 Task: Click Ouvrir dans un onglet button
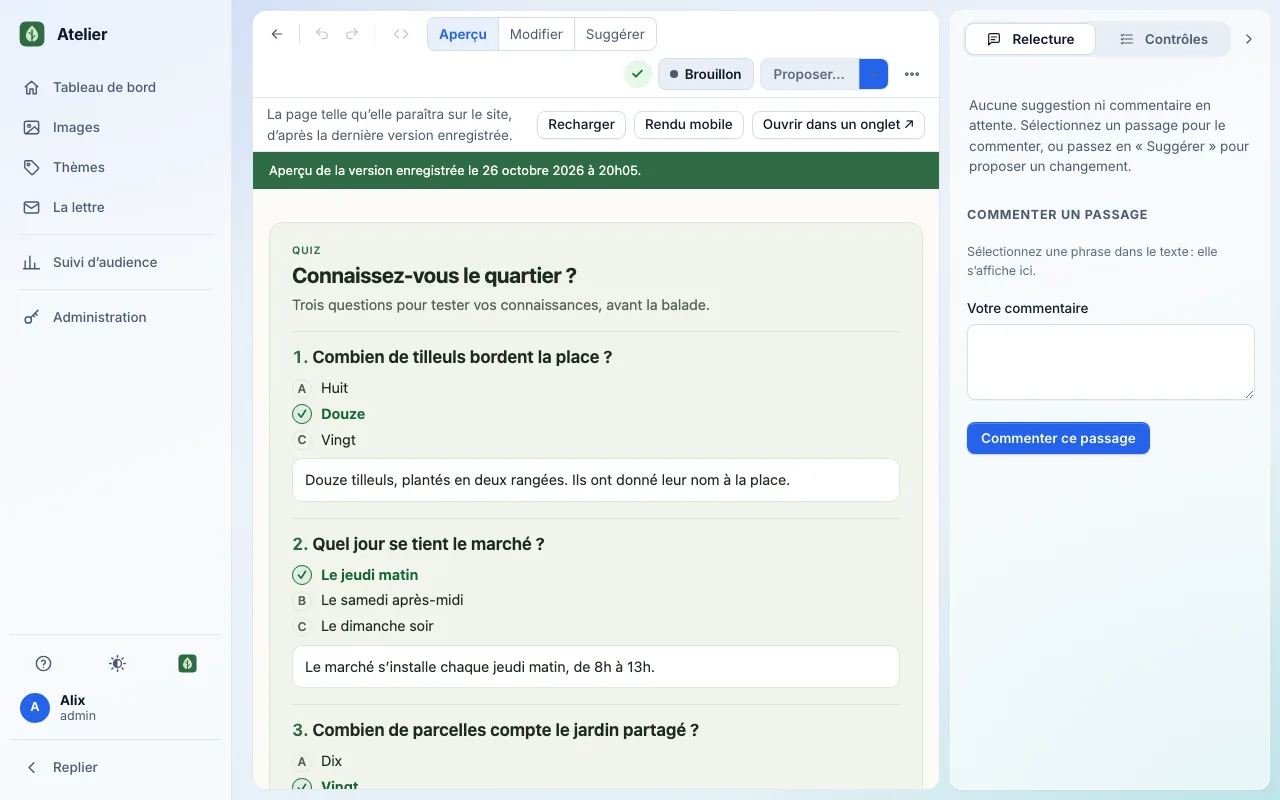838,125
